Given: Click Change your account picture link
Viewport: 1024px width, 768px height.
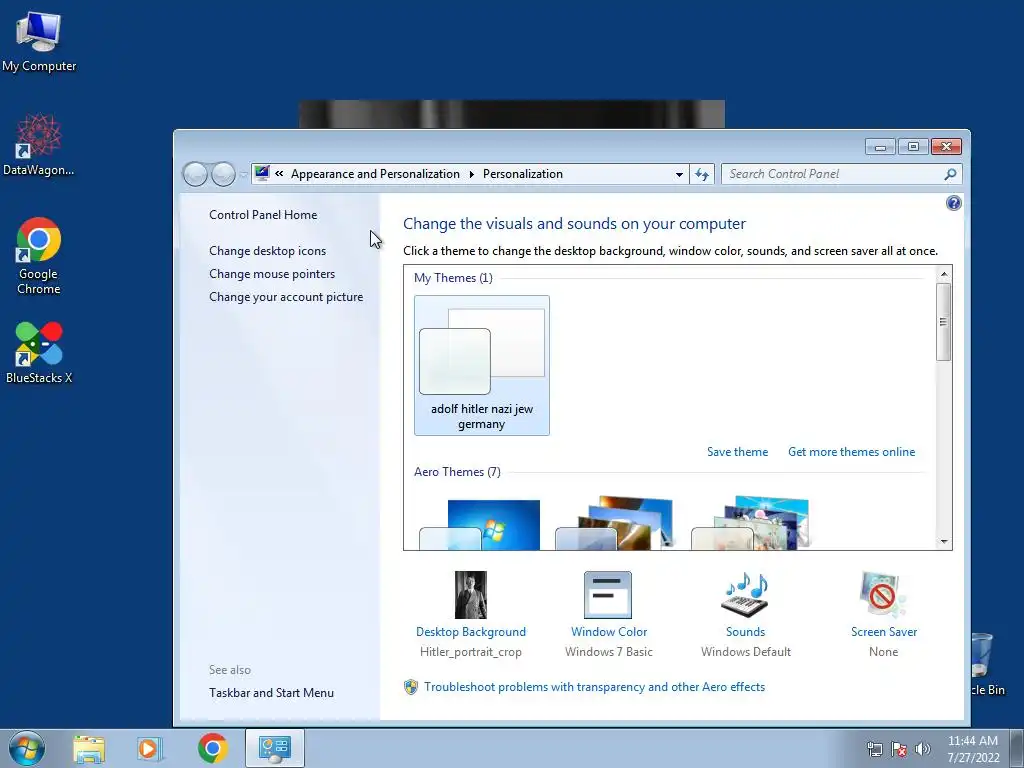Looking at the screenshot, I should (286, 296).
